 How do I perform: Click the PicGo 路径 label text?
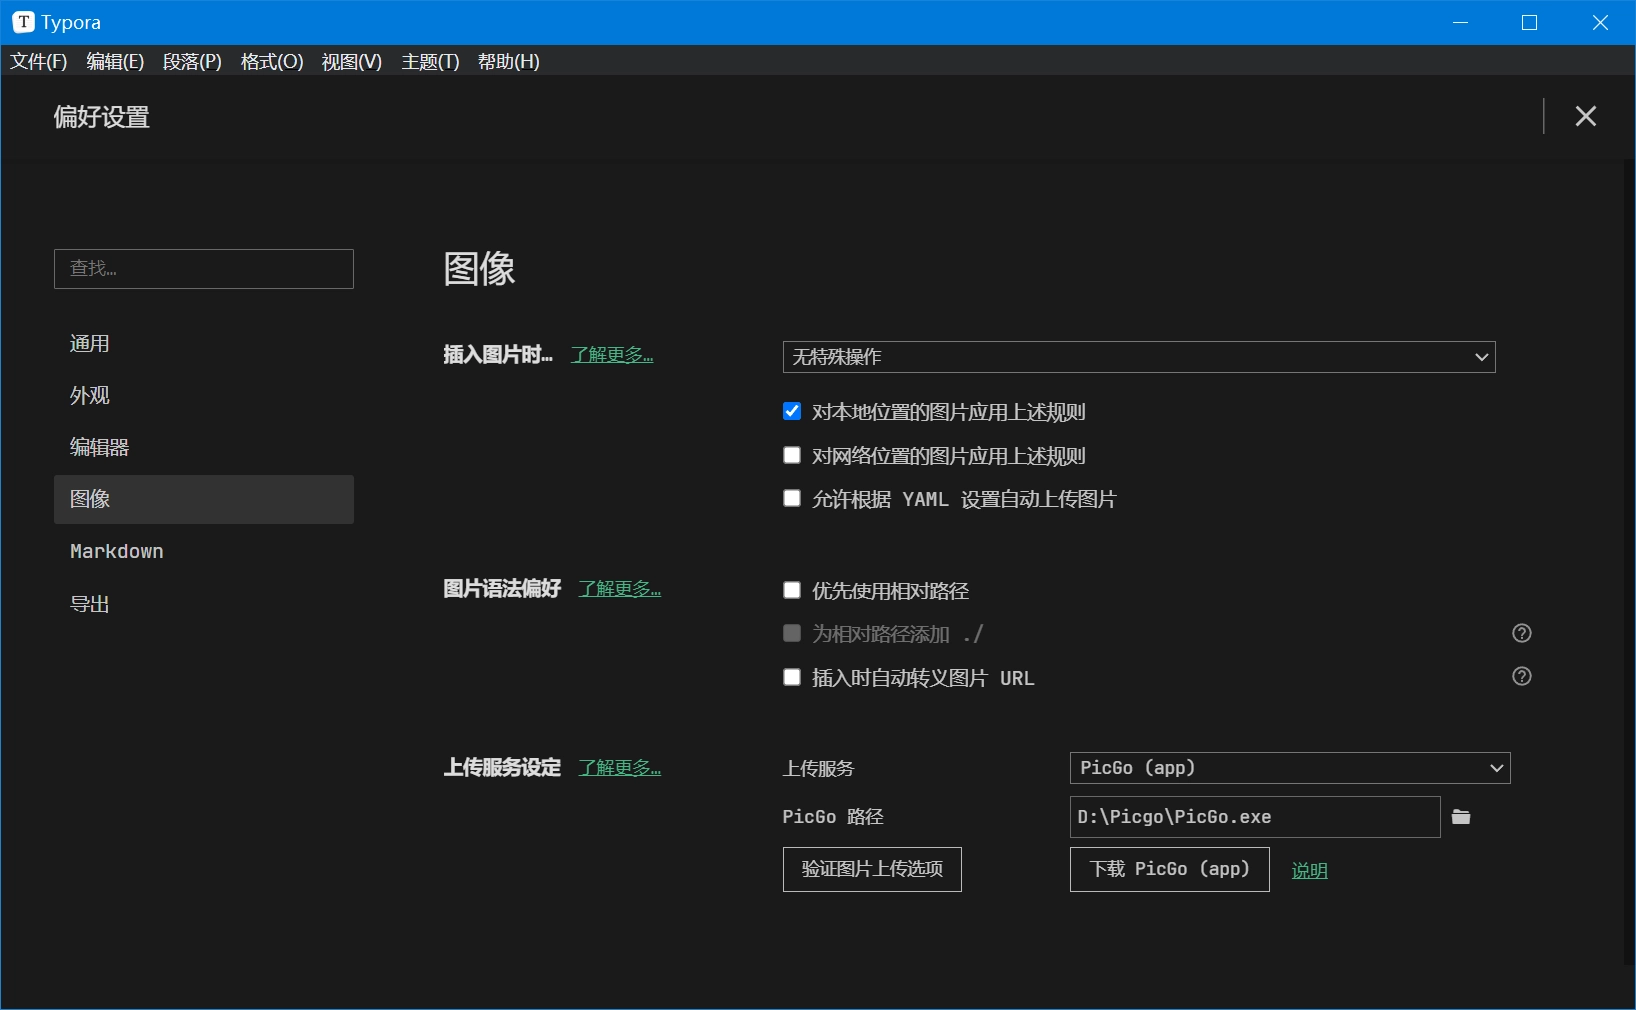point(833,817)
